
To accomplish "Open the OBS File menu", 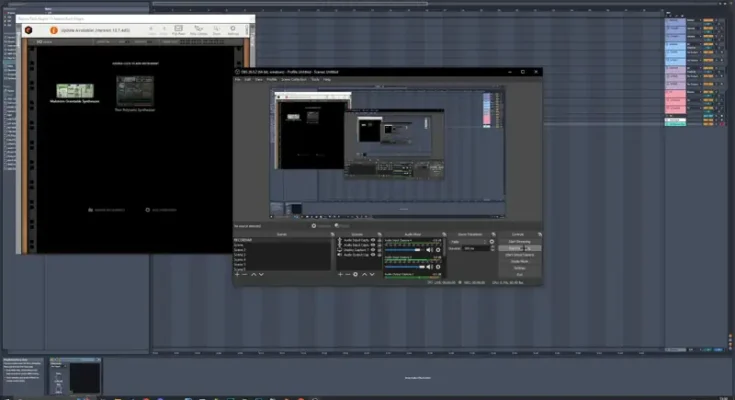I will tap(238, 79).
